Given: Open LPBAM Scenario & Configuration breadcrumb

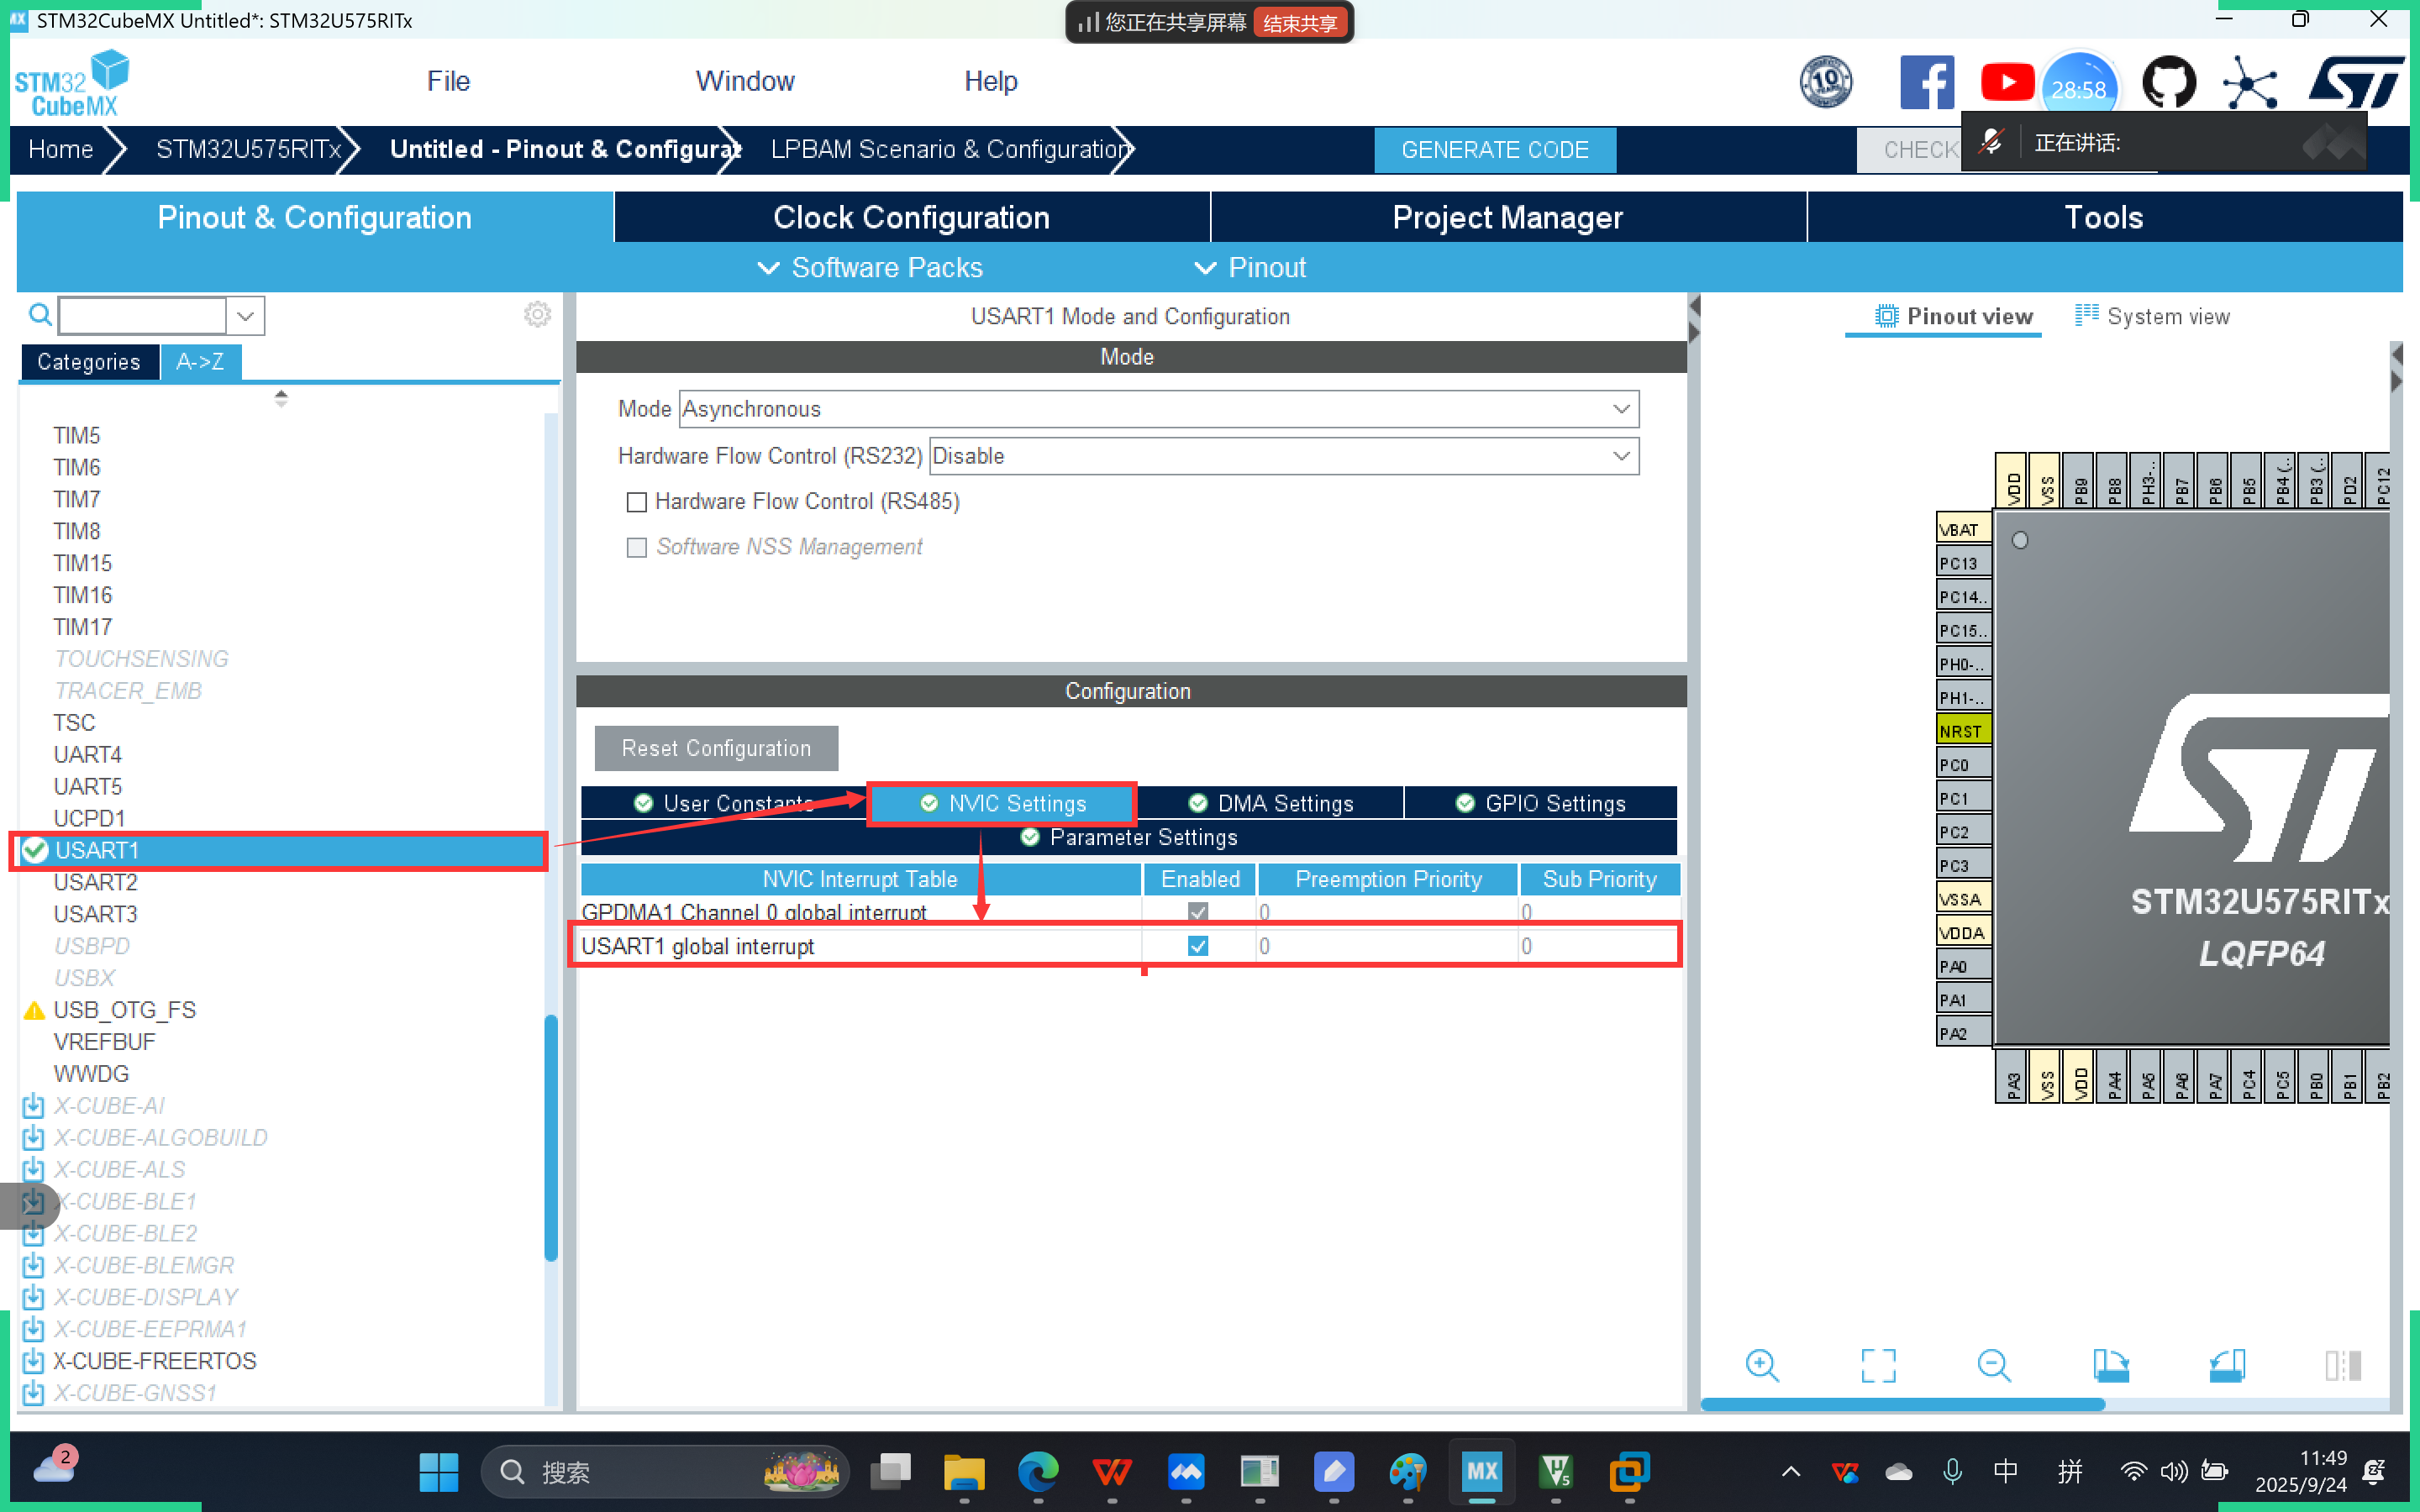Looking at the screenshot, I should coord(950,150).
